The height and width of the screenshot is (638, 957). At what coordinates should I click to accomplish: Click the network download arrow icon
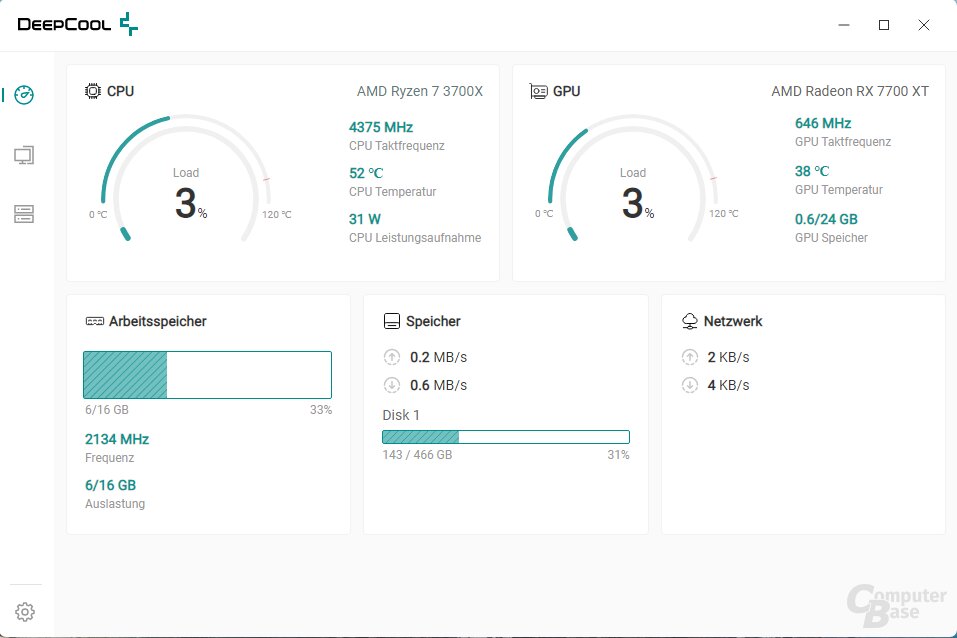coord(690,385)
